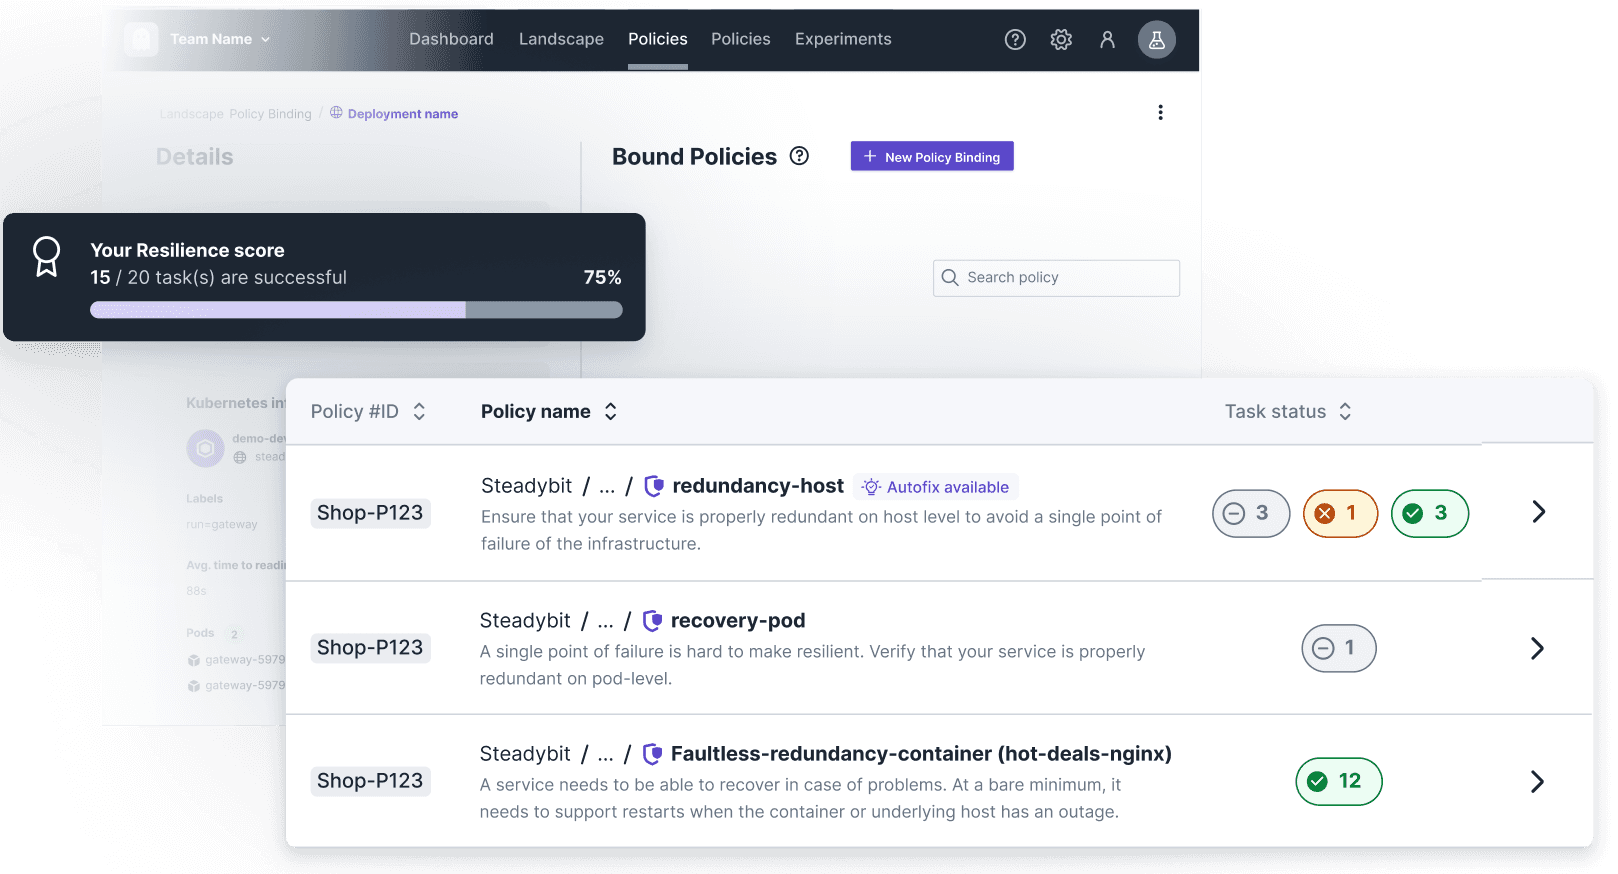1618x874 pixels.
Task: Open the flask avatar icon in navbar
Action: 1157,40
